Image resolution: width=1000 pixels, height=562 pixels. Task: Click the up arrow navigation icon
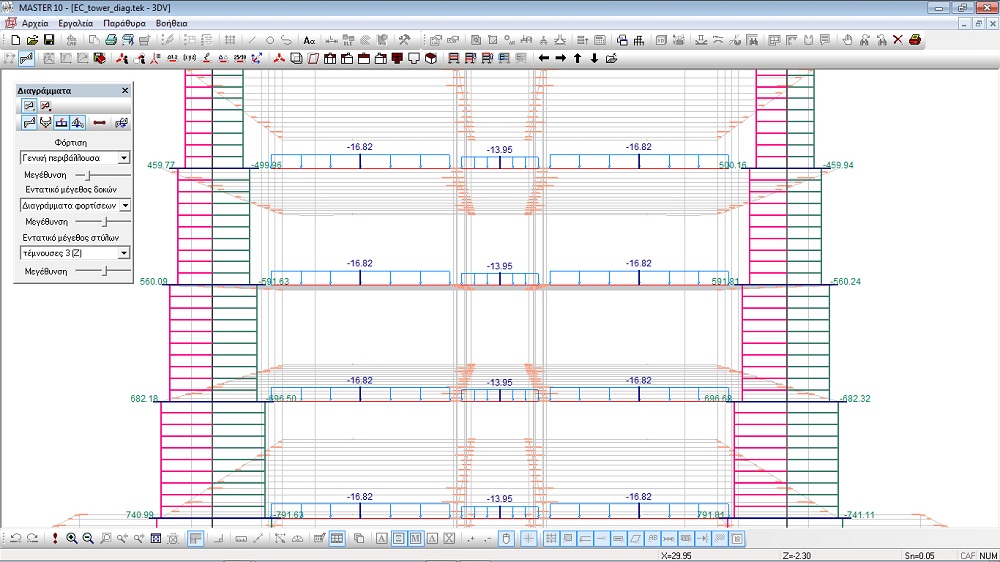[x=578, y=58]
